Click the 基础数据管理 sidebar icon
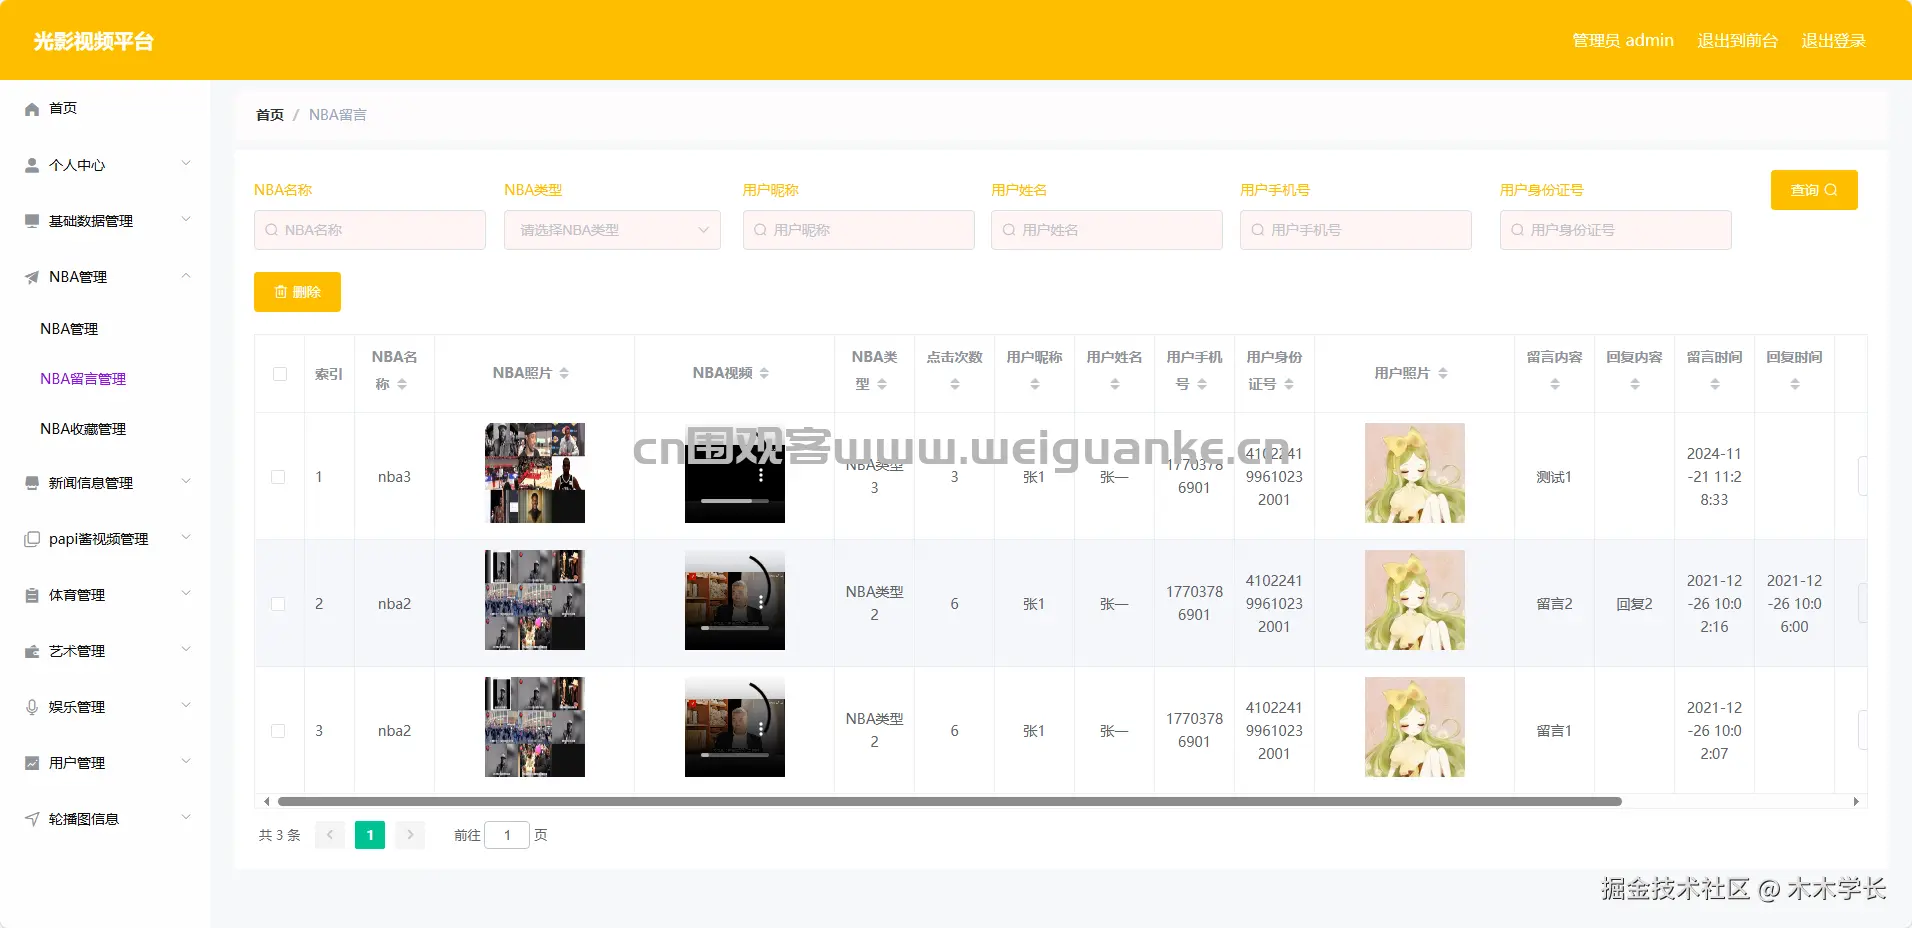The width and height of the screenshot is (1912, 928). [x=32, y=221]
